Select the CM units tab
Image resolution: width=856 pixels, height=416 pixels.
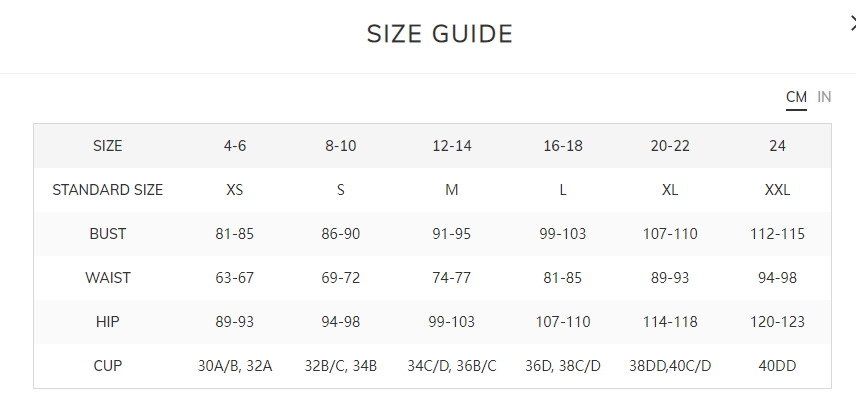[x=796, y=97]
